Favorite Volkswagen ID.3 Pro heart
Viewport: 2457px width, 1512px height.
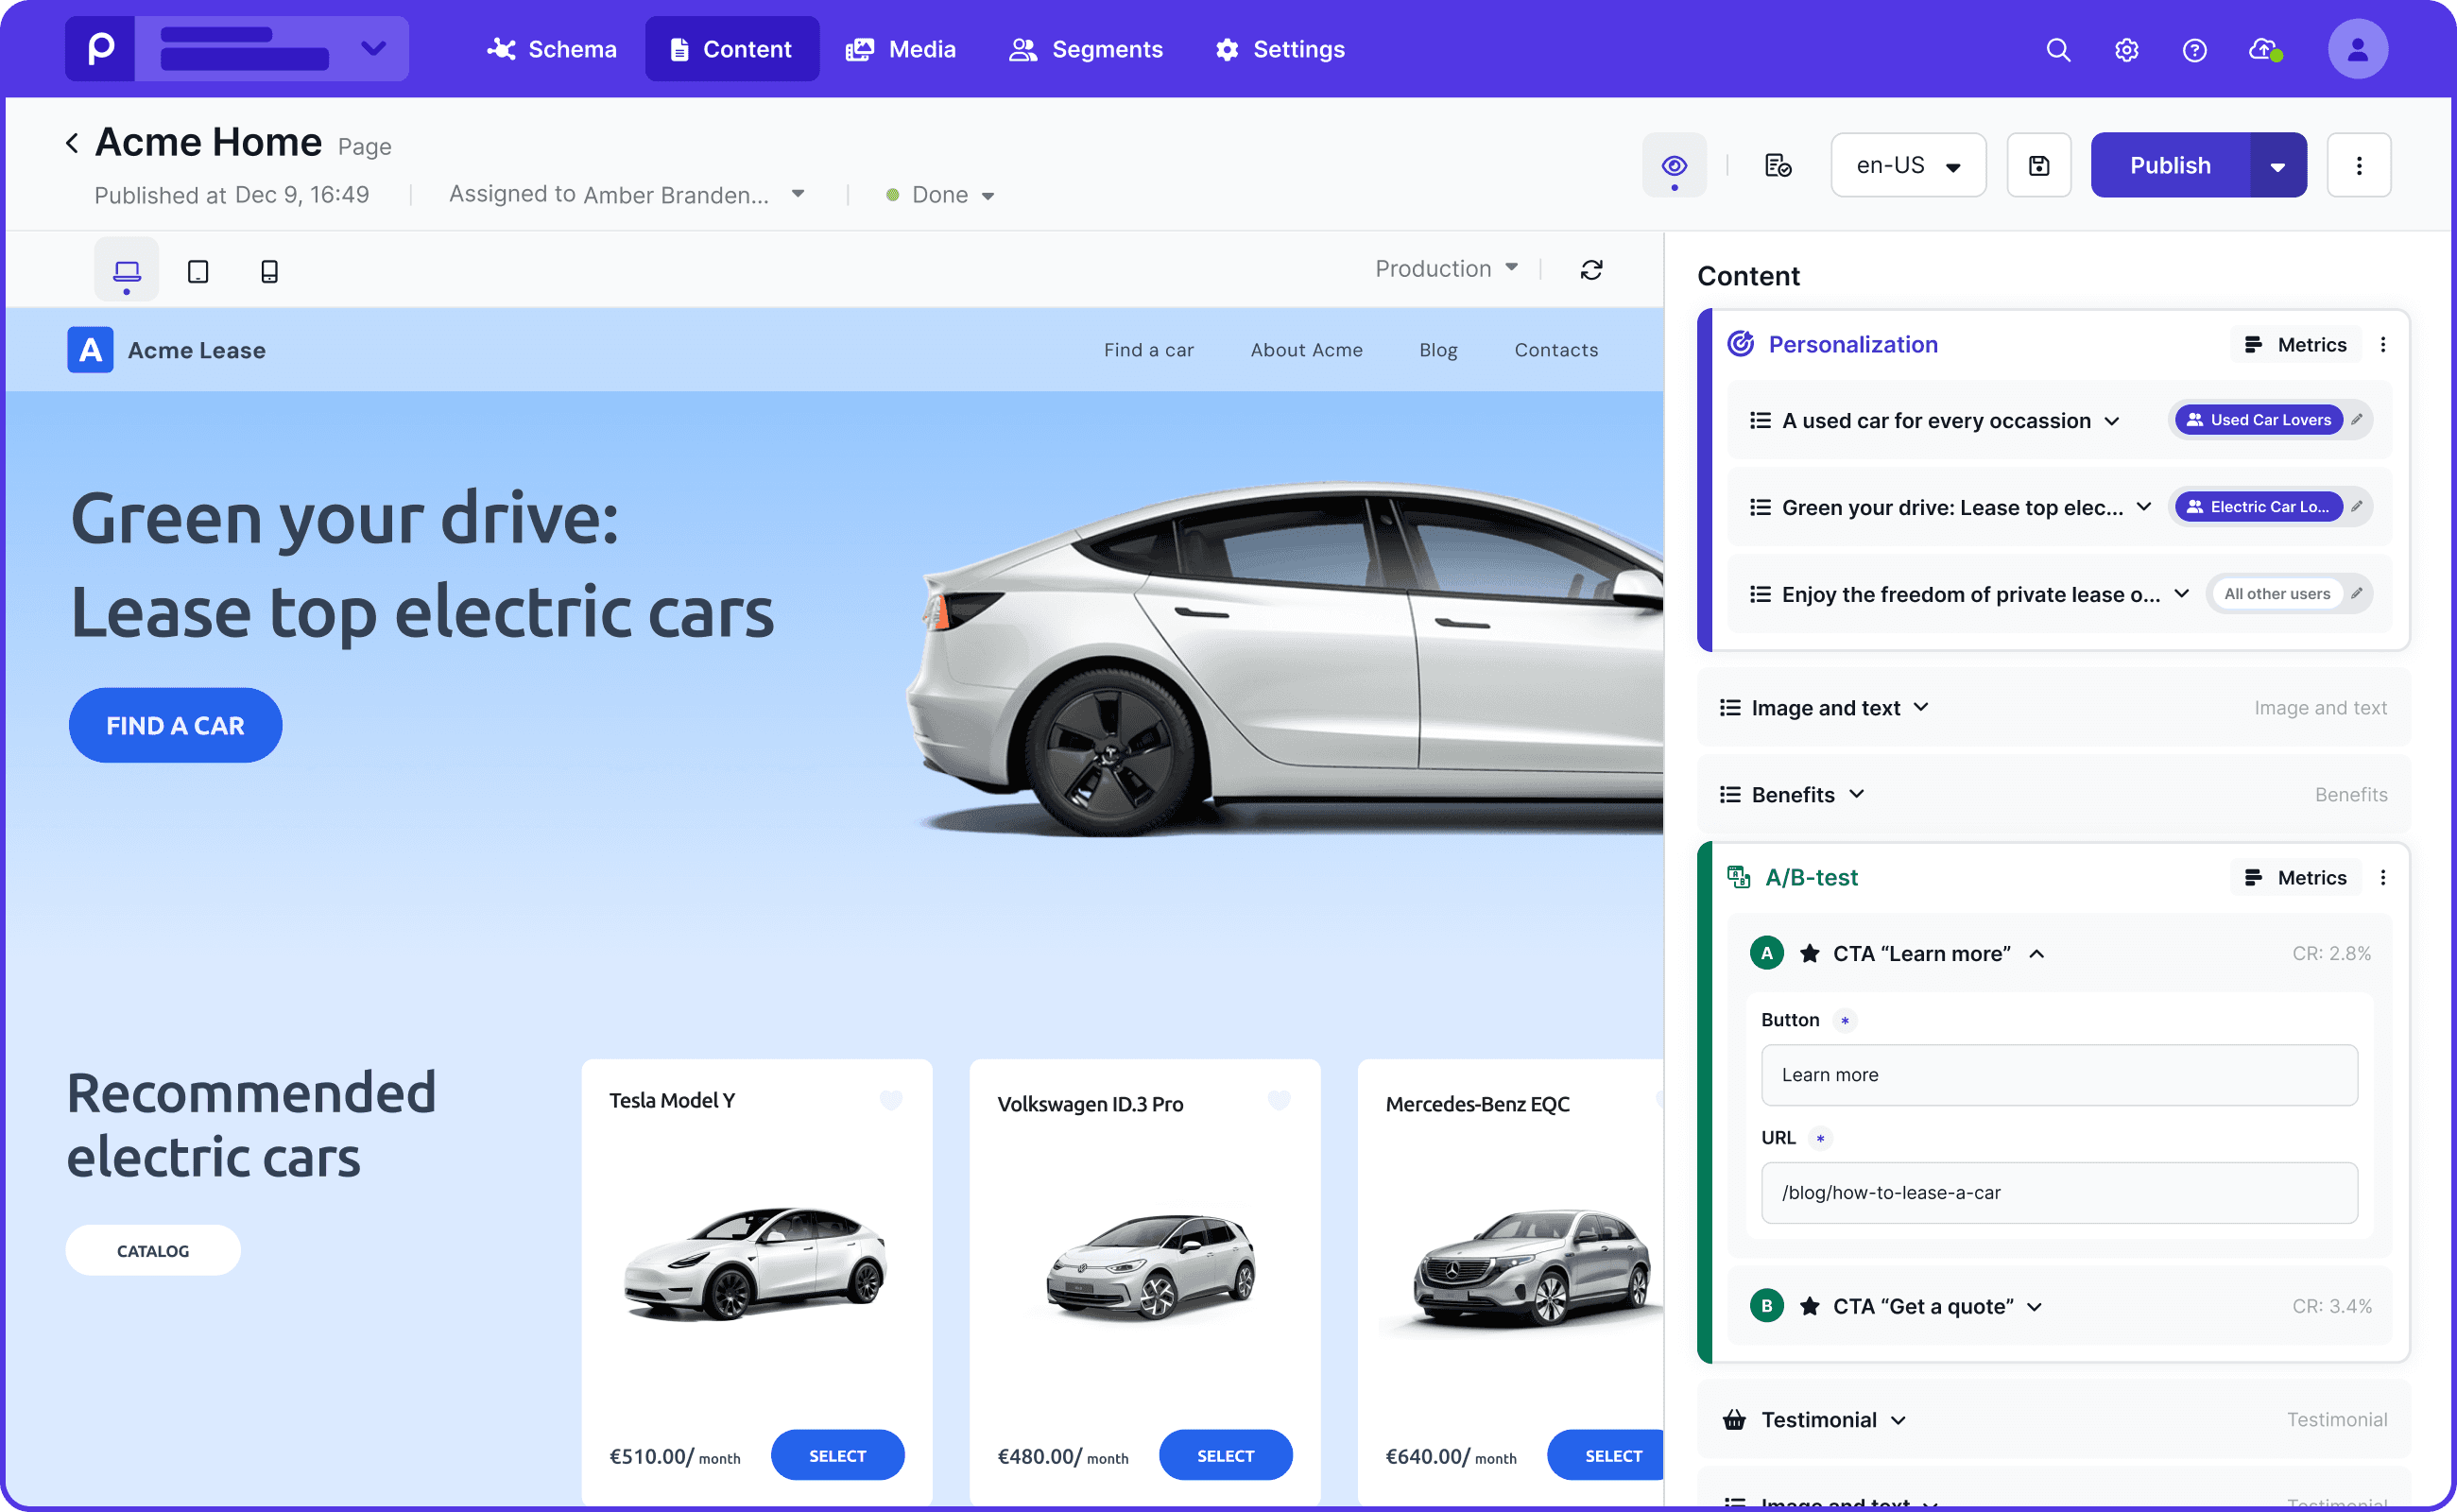click(1278, 1100)
